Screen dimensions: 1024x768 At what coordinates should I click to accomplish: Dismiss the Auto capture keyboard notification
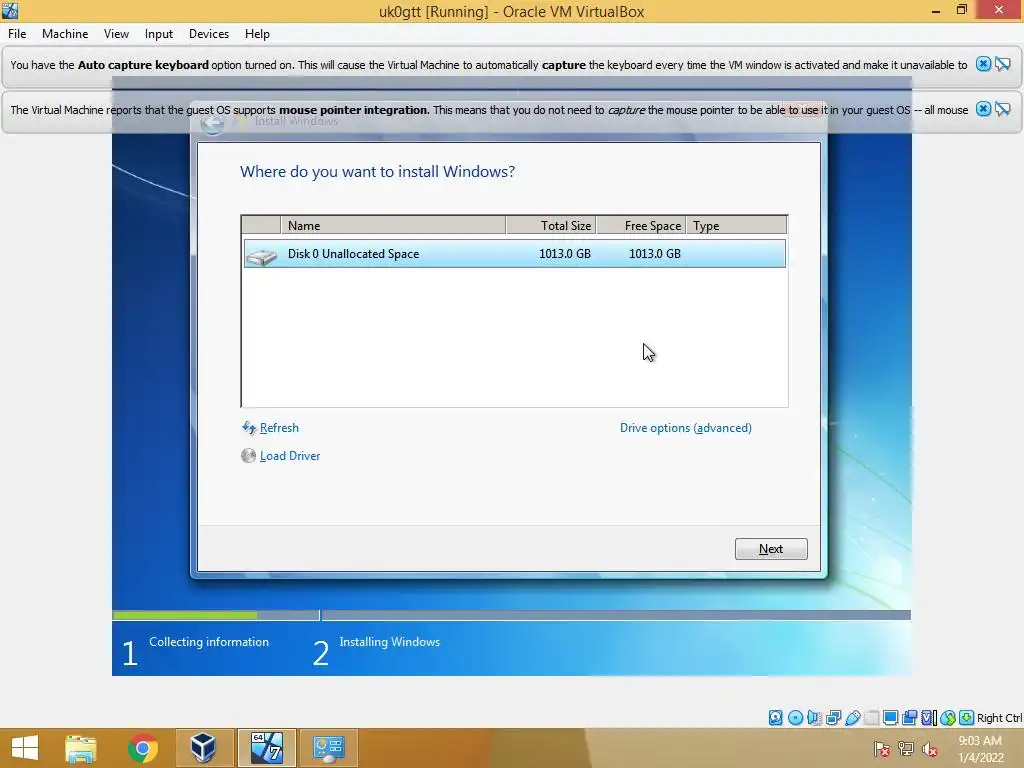click(x=983, y=64)
